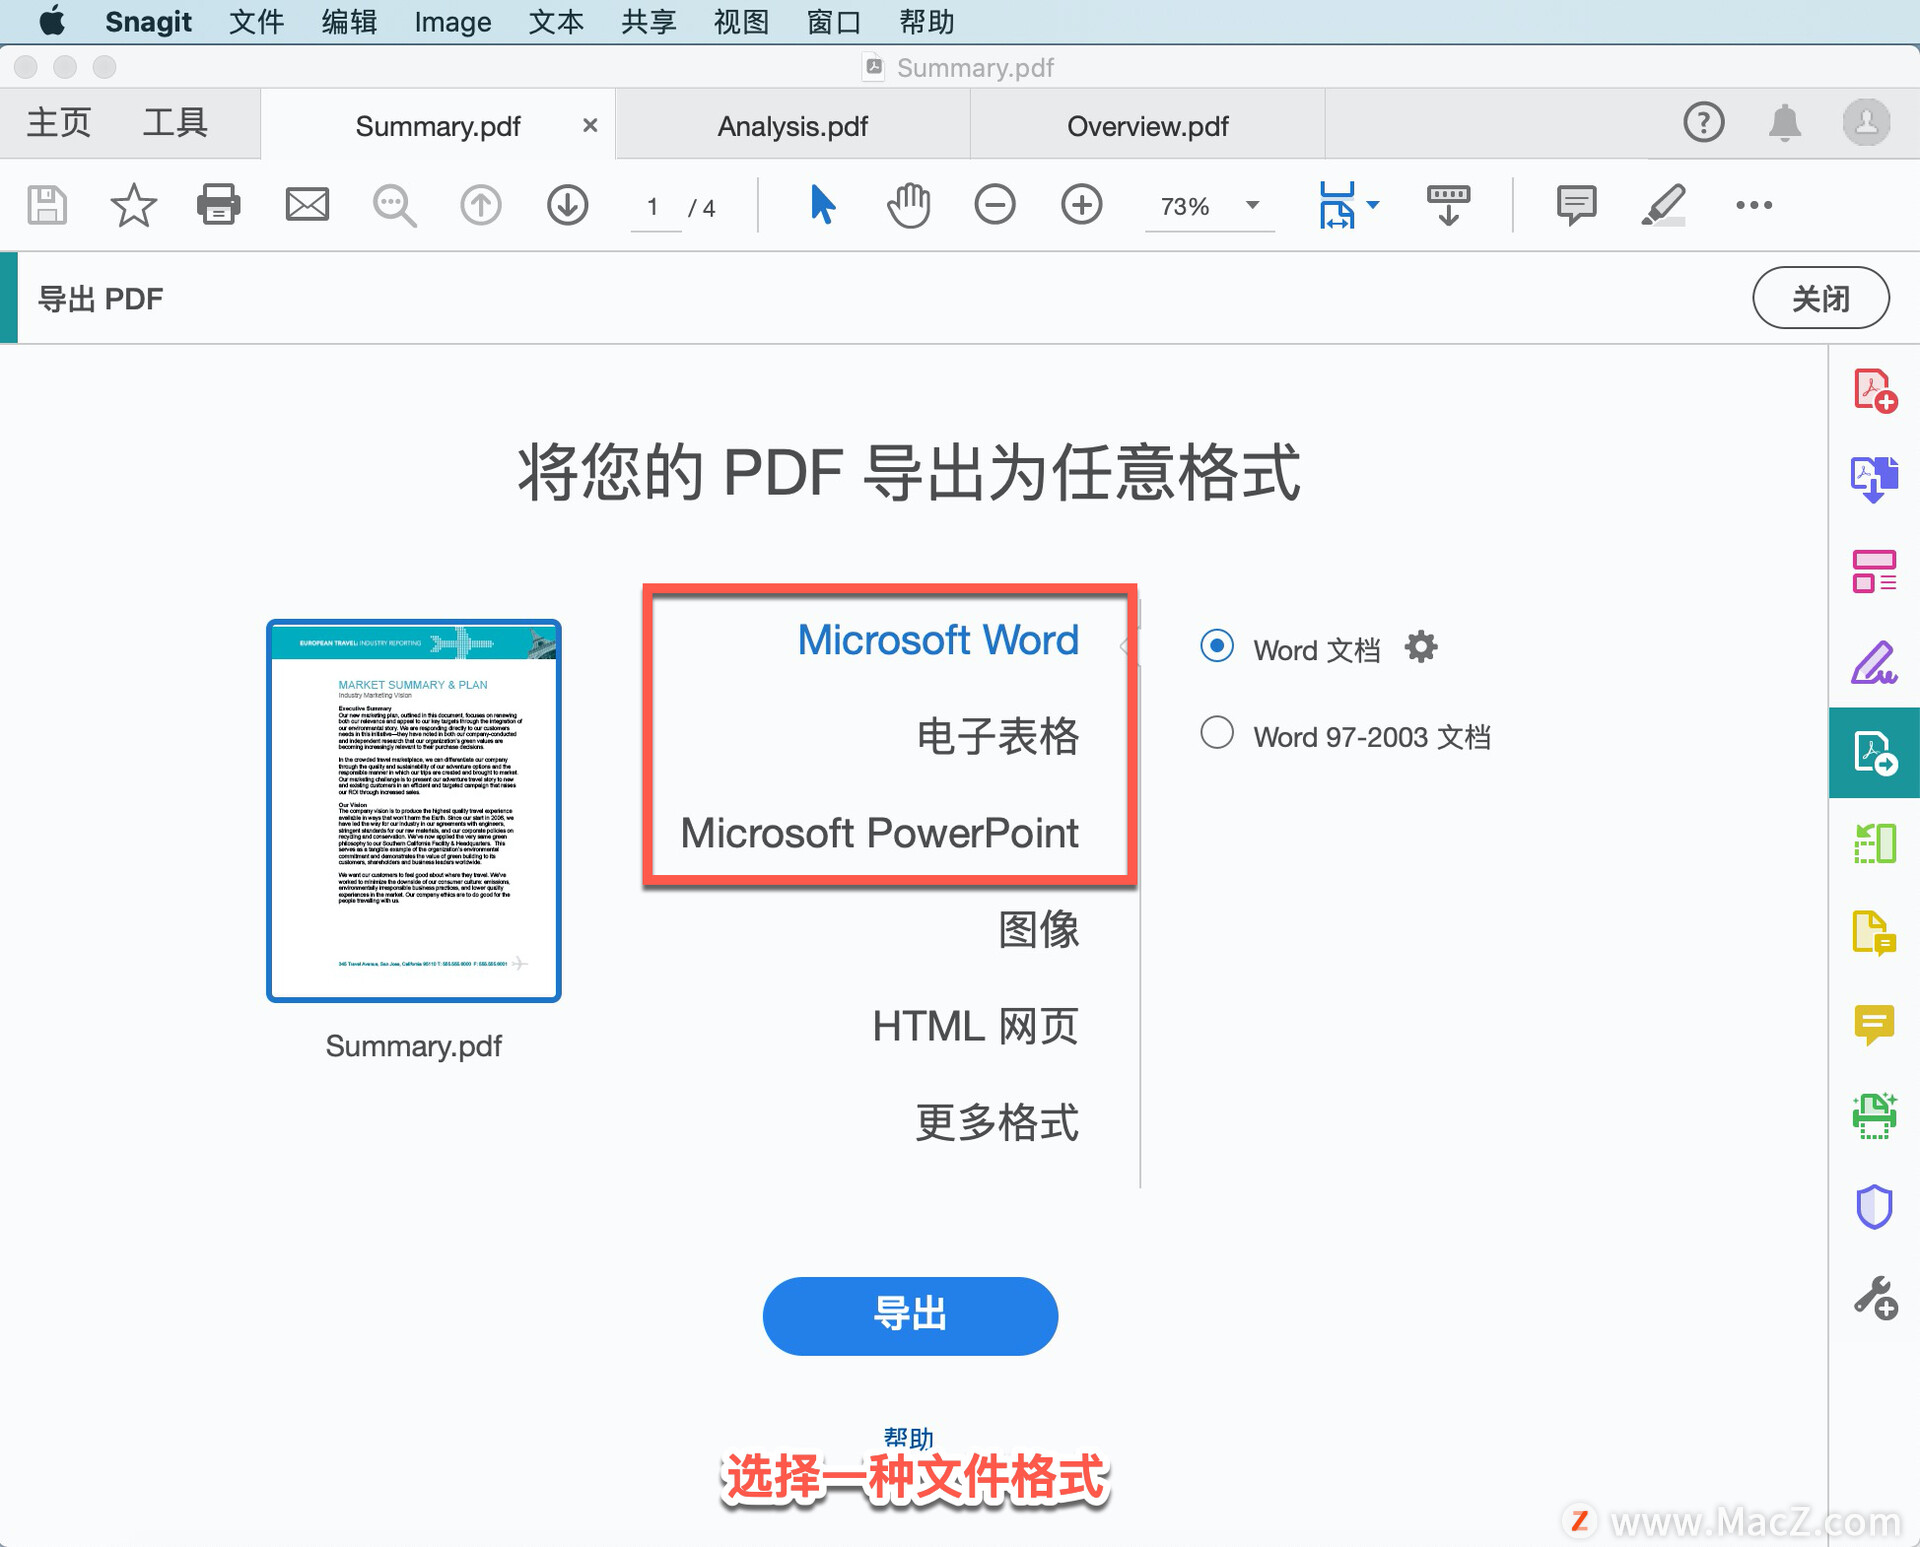Open the Image menu in menu bar
This screenshot has height=1547, width=1920.
coord(453,21)
